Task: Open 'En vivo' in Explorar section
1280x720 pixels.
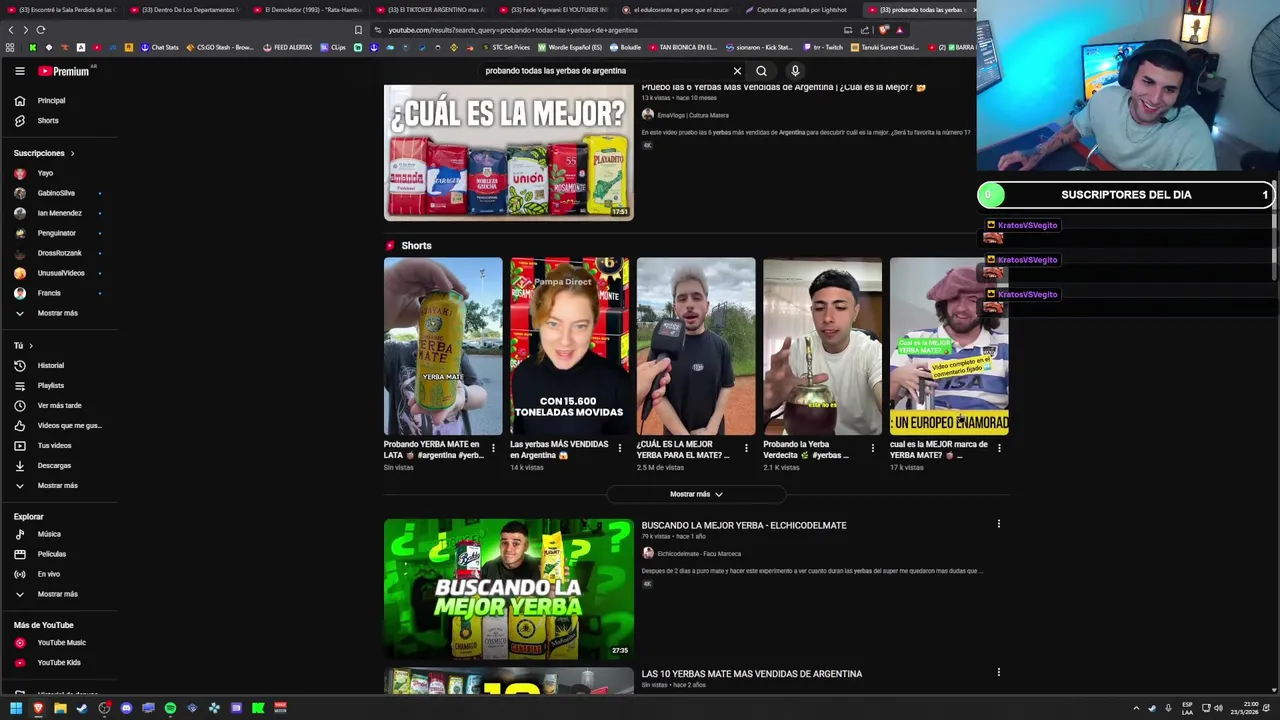Action: coord(49,574)
